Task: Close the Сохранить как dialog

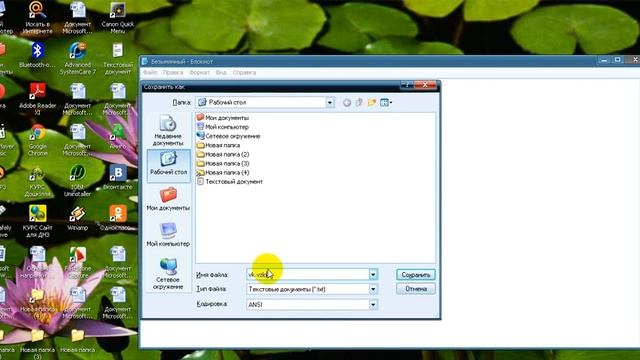Action: pos(425,85)
